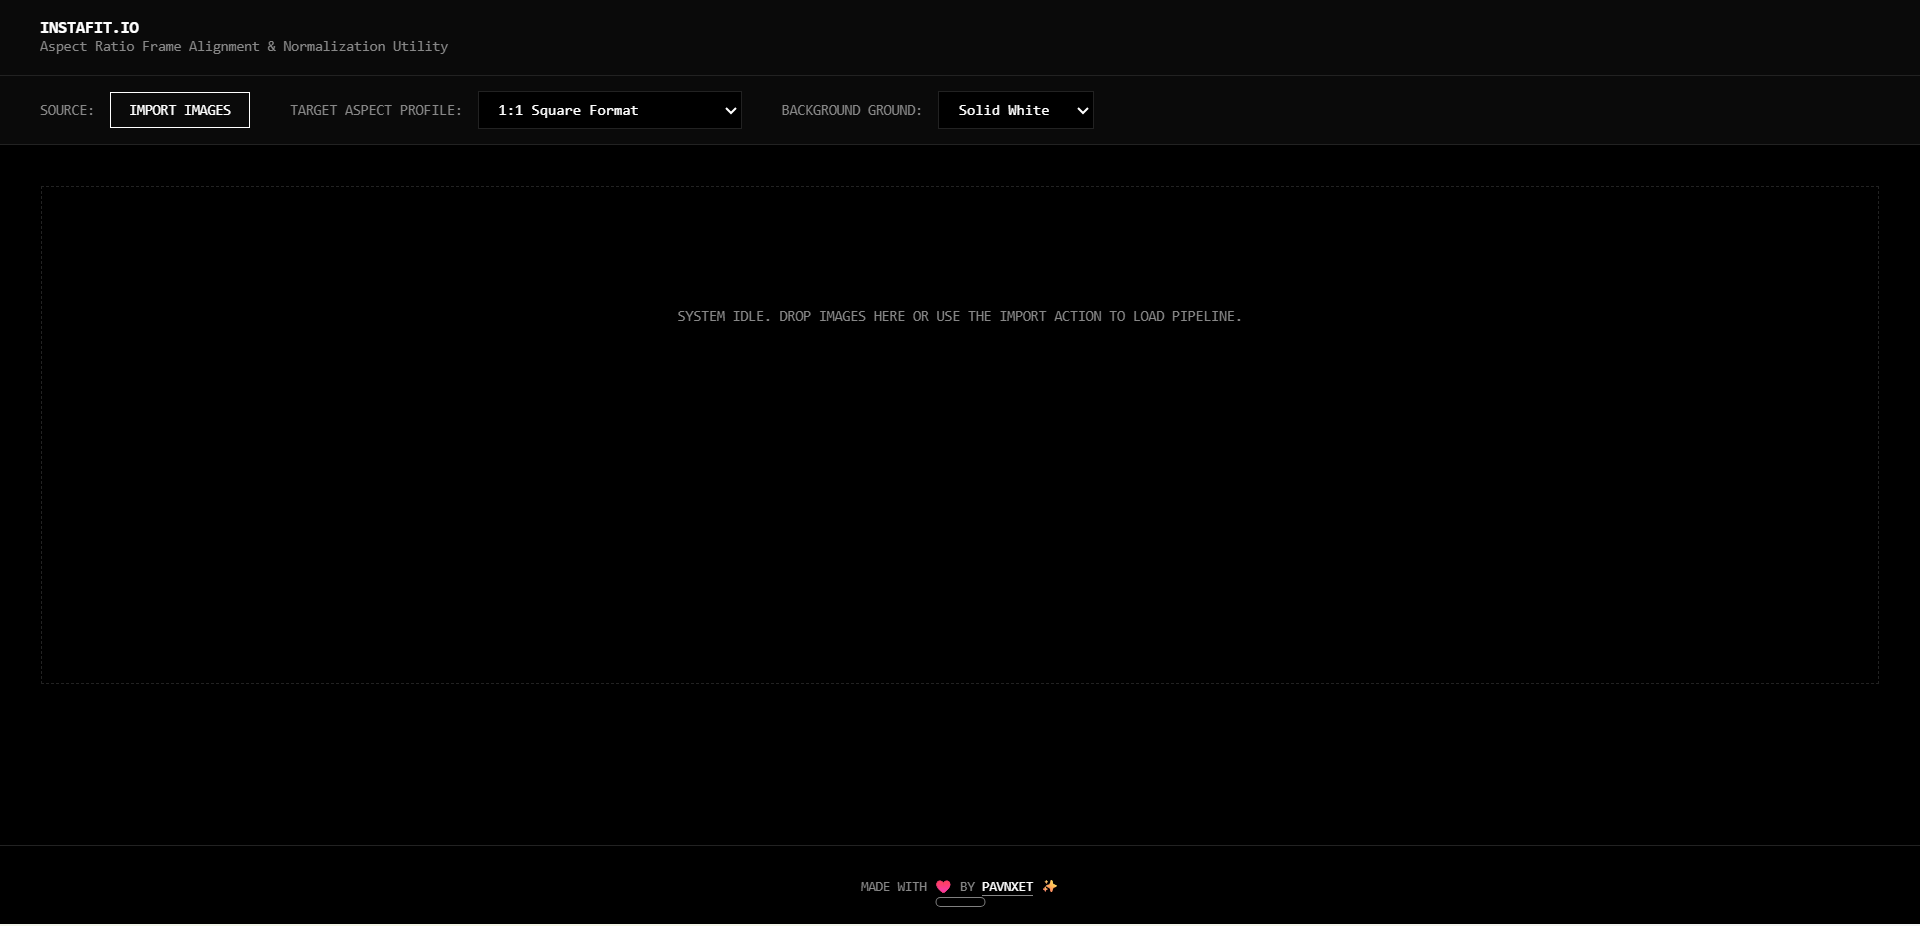Open the PAVNXET footer link
The image size is (1920, 926).
coord(1007,887)
